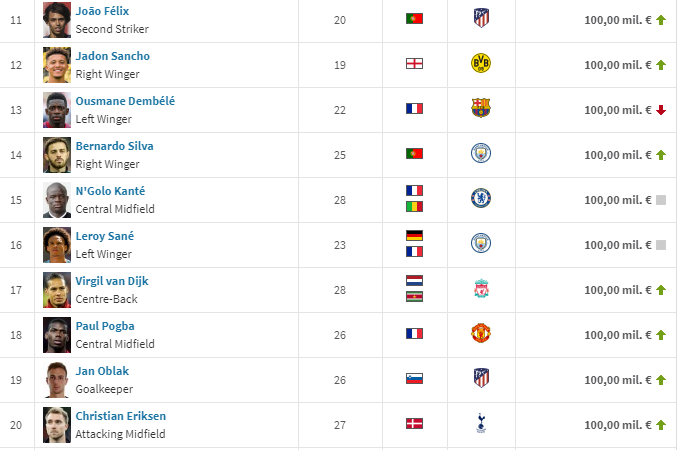Open Paul Pogba profile link
This screenshot has width=677, height=450.
[x=105, y=326]
